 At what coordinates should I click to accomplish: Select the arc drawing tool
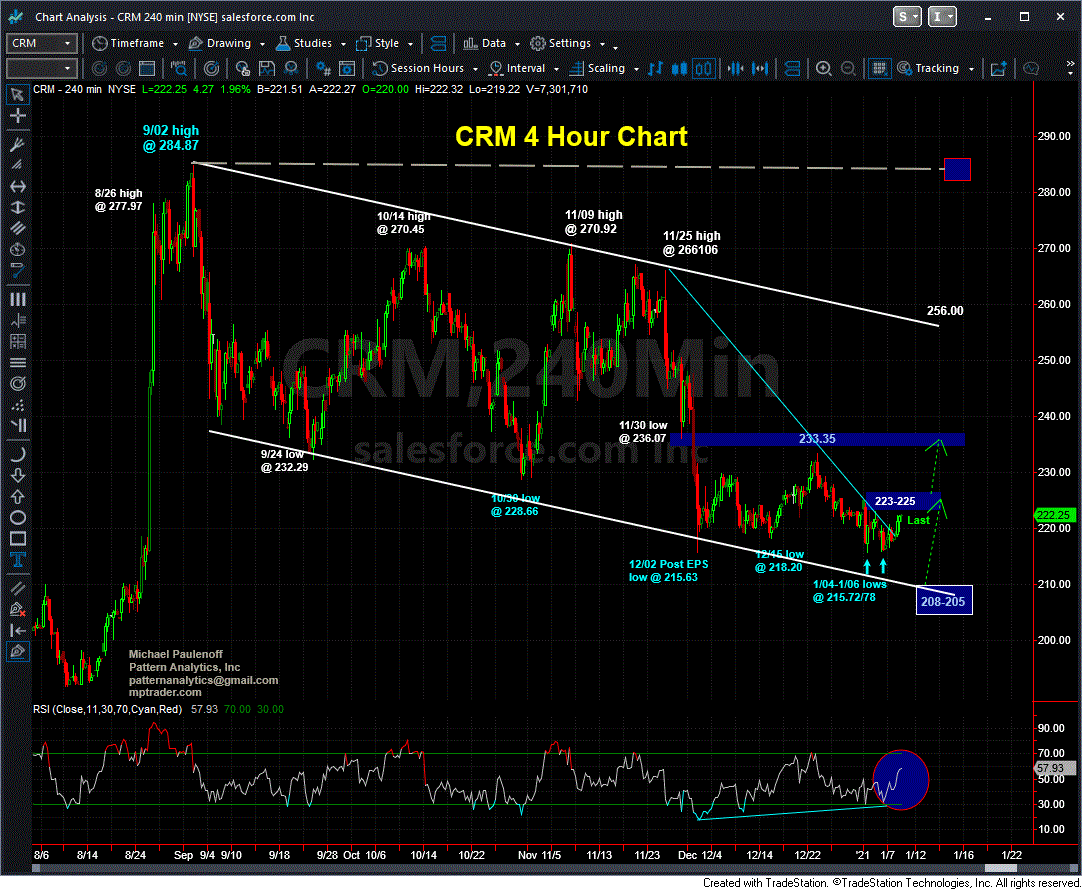coord(19,453)
